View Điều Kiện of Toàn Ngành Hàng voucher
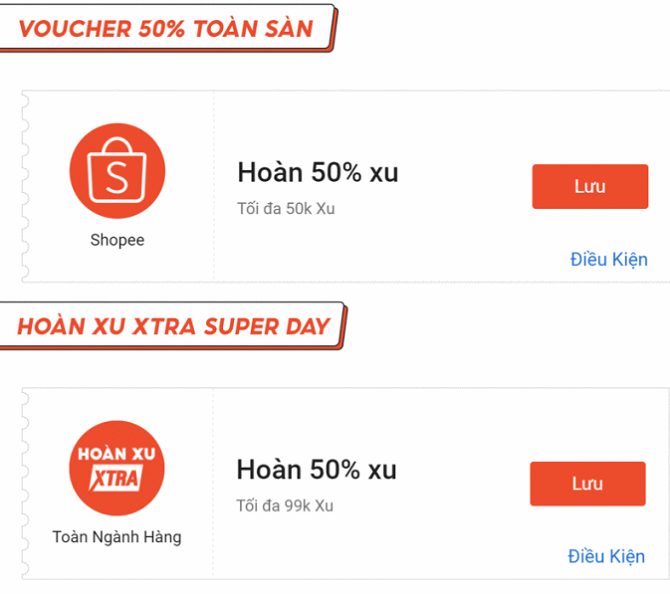The height and width of the screenshot is (594, 670). coord(606,556)
